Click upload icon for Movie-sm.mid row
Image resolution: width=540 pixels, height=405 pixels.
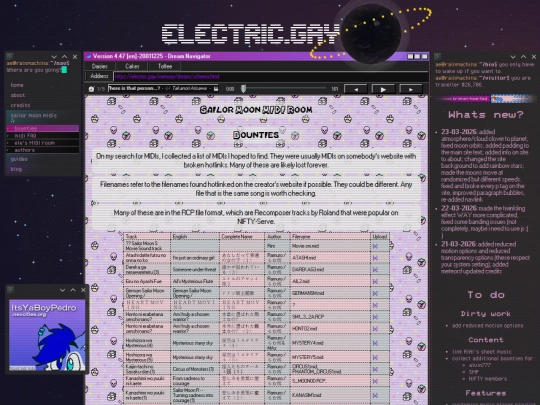(x=375, y=246)
